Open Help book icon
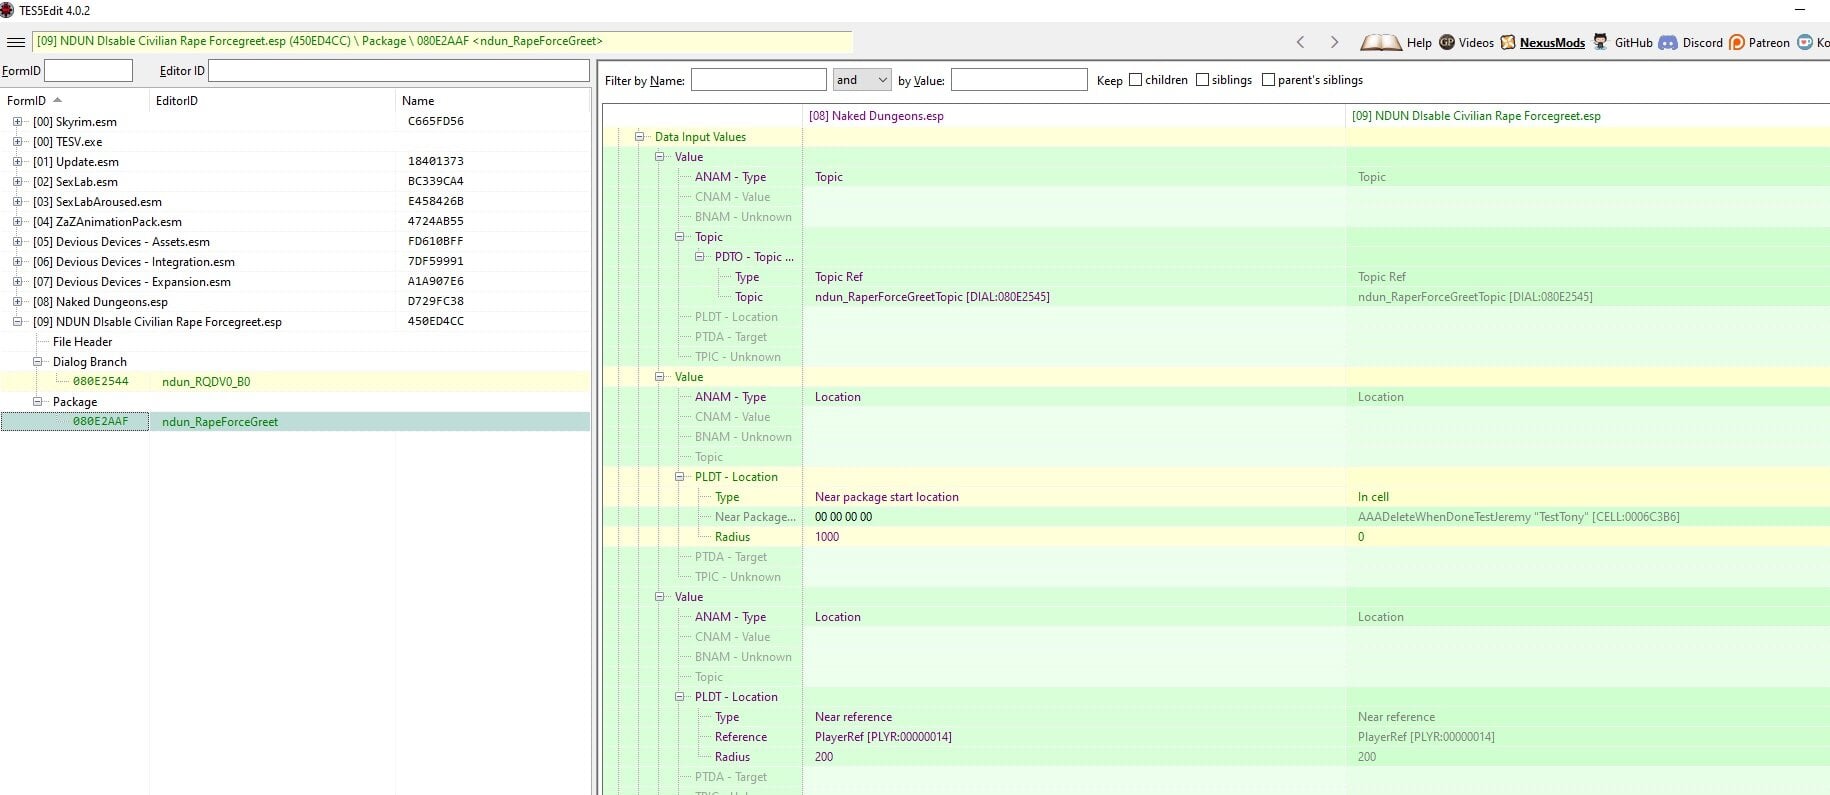Viewport: 1830px width, 795px height. [1381, 42]
